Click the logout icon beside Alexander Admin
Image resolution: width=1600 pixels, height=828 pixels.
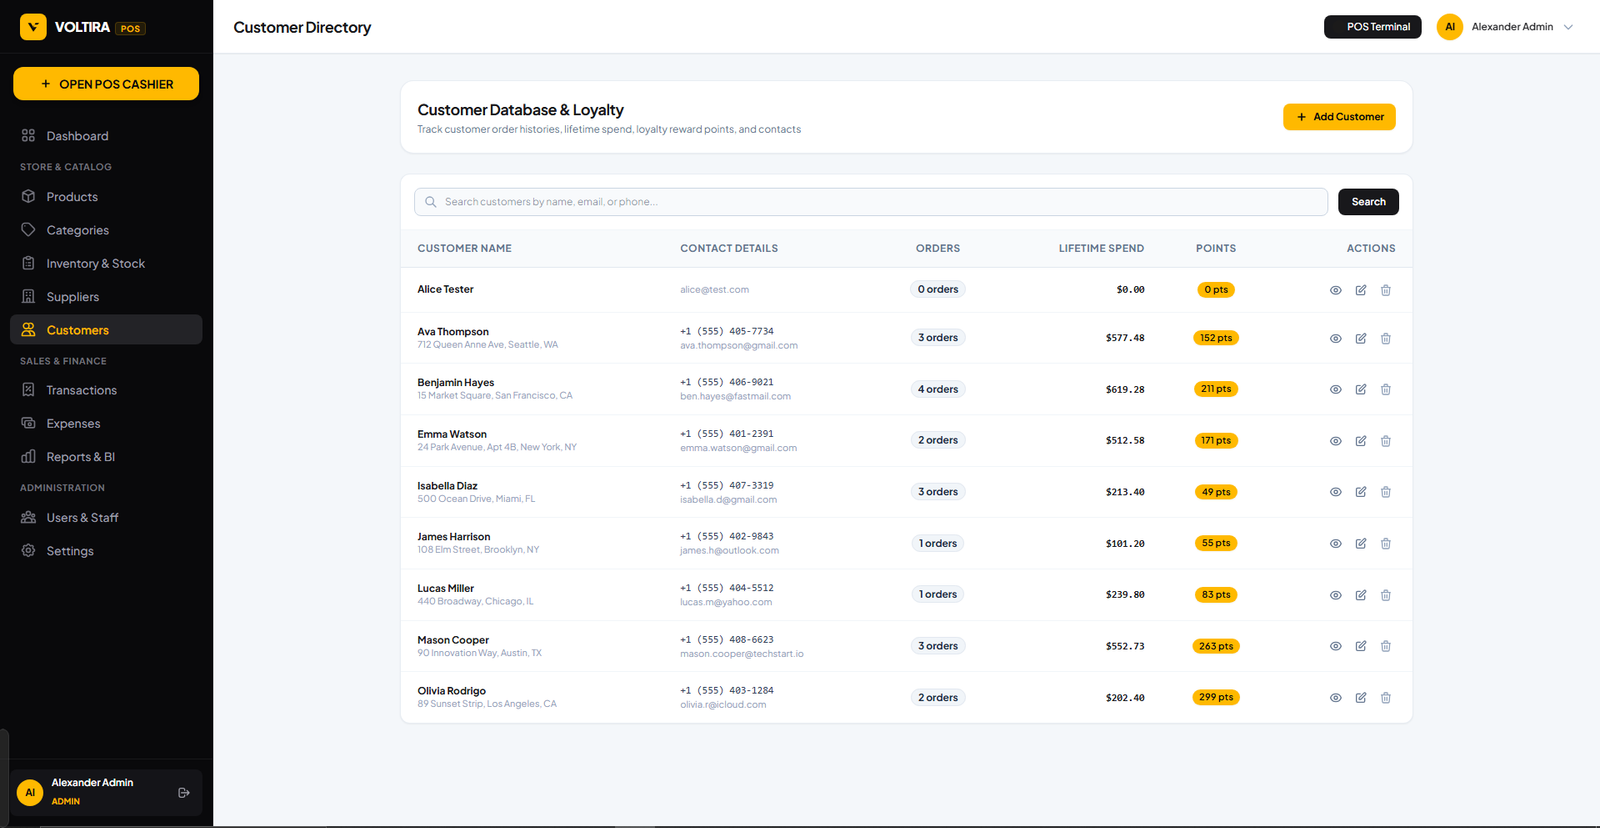point(184,793)
